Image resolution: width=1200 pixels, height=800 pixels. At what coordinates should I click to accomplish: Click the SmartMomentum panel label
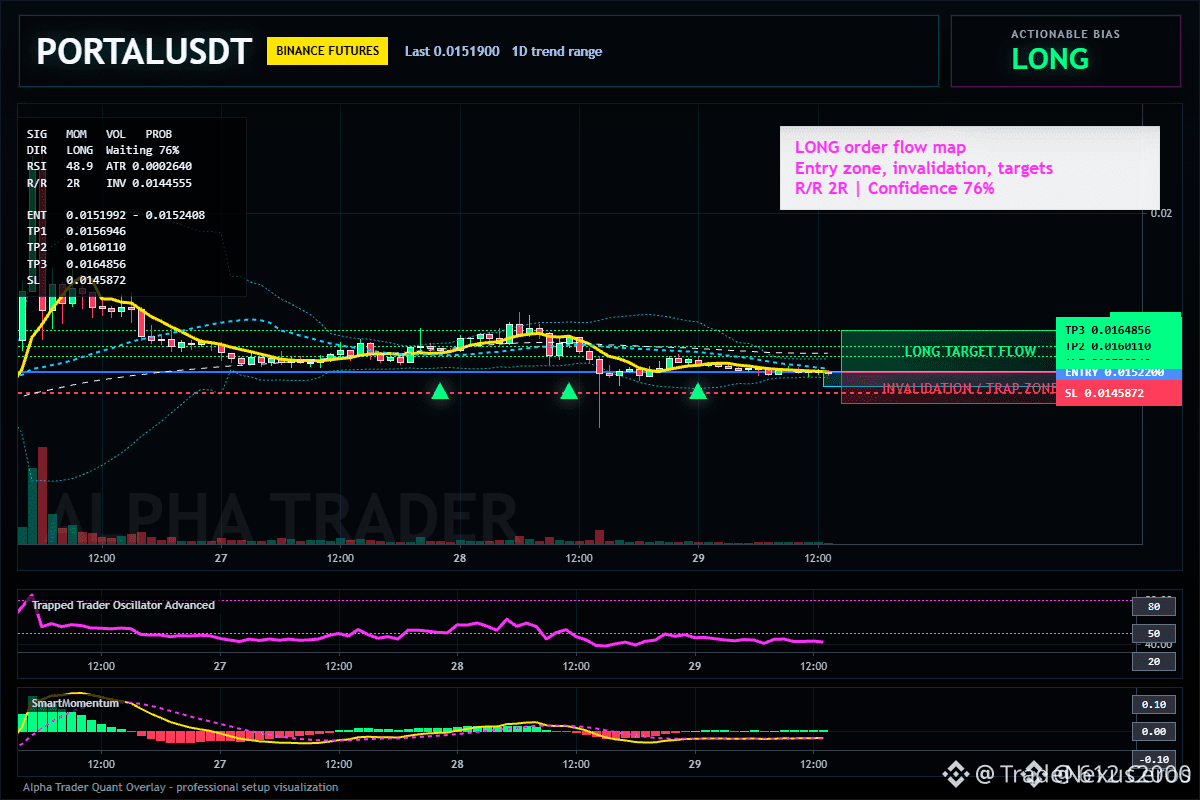pos(75,703)
